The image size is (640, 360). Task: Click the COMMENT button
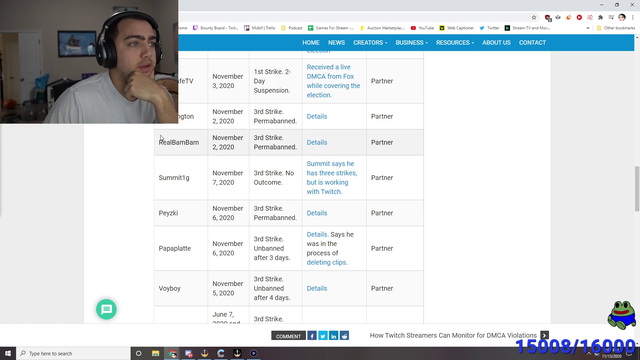(x=288, y=336)
